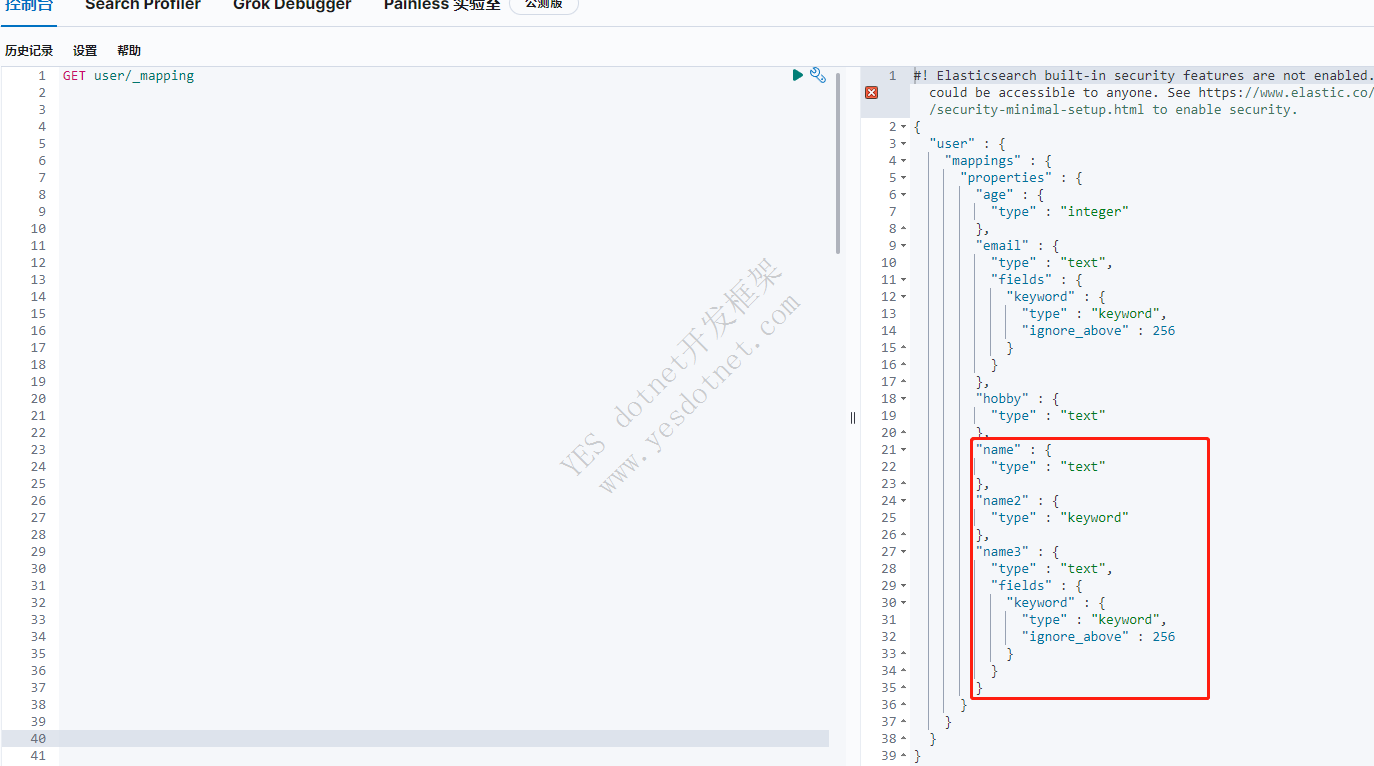Collapse the "properties" node on line 5
This screenshot has width=1374, height=766.
904,178
